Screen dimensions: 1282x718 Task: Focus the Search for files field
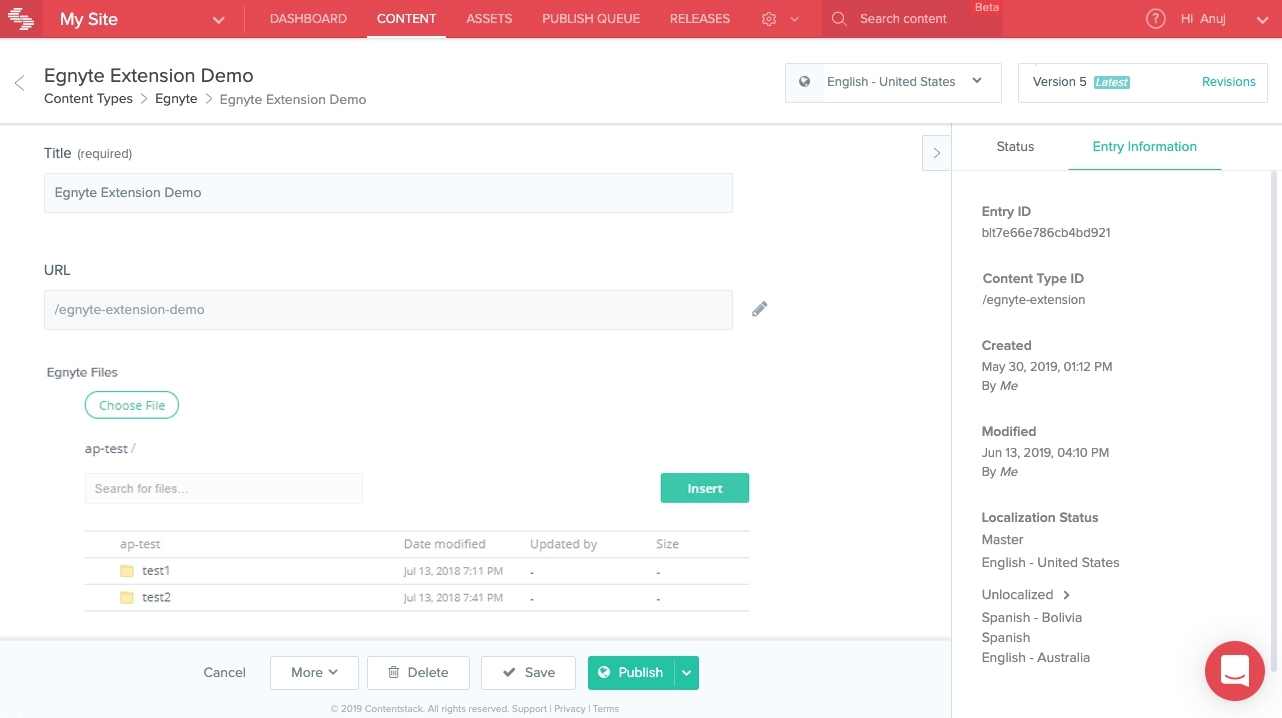point(224,489)
